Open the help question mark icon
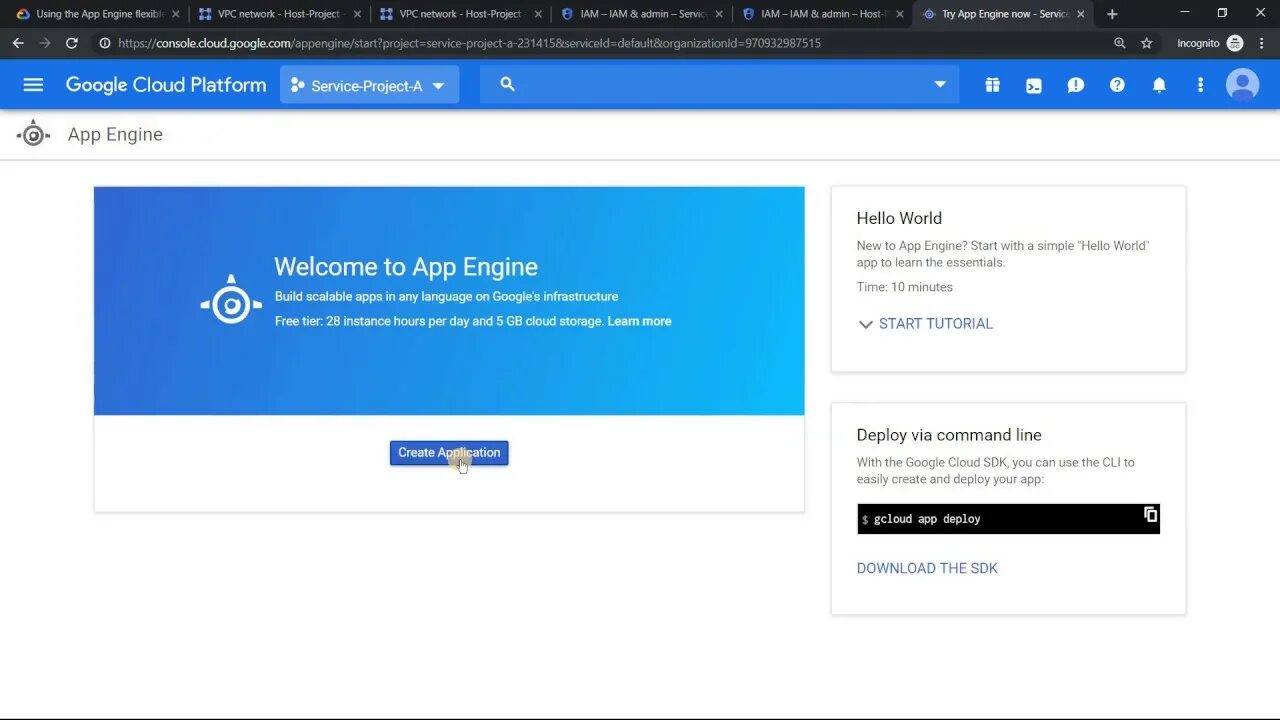Screen dimensions: 1280x720 tap(1117, 85)
